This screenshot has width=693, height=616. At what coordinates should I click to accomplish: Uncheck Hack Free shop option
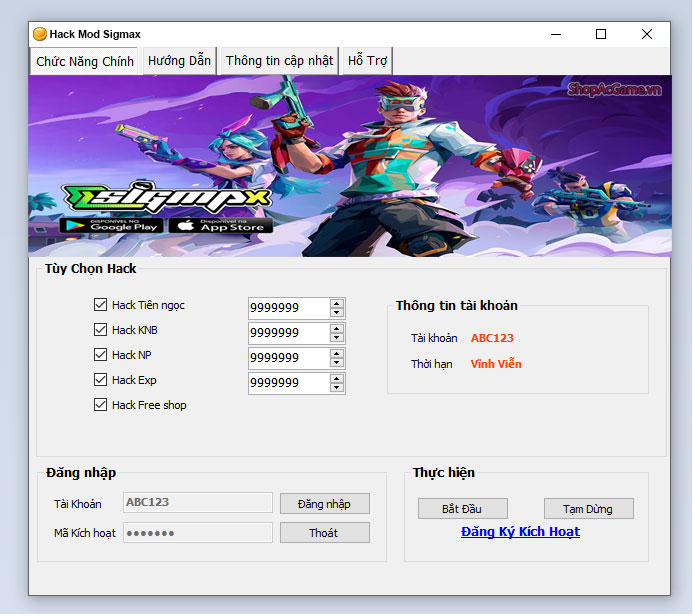point(100,405)
